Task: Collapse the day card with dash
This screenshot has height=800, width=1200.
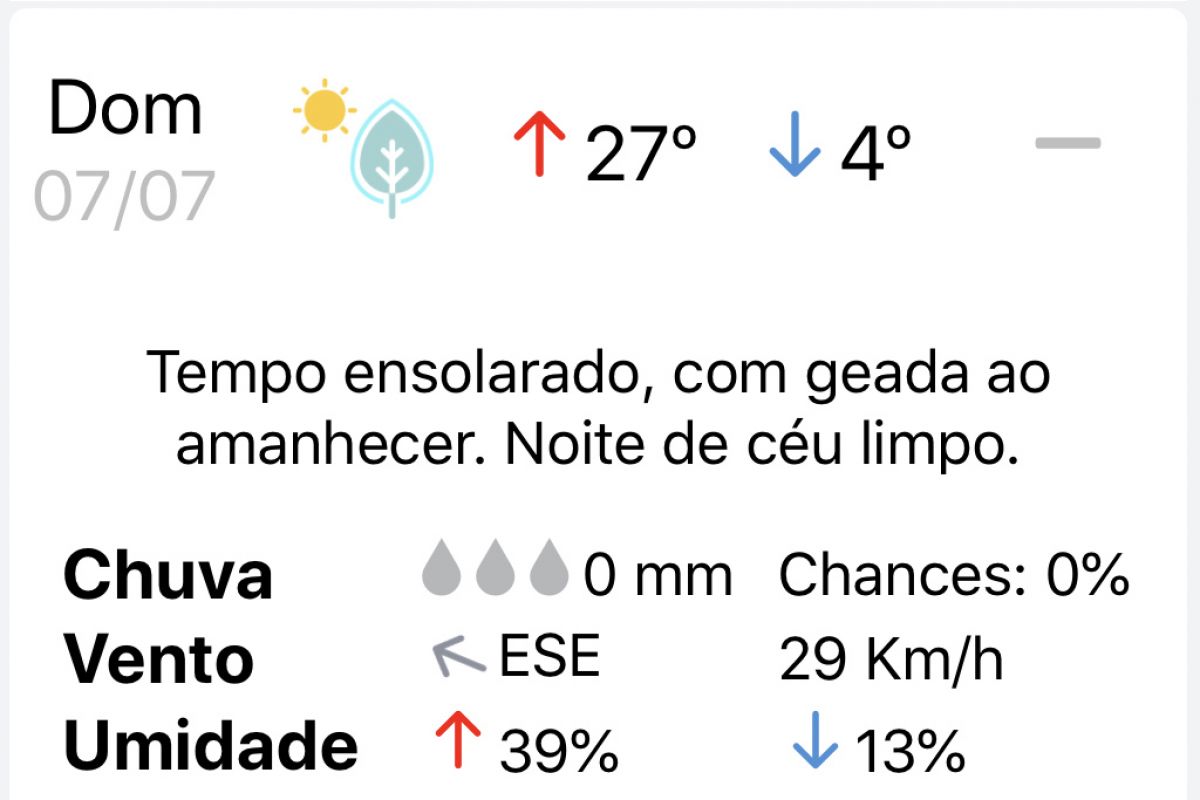Action: tap(1068, 143)
